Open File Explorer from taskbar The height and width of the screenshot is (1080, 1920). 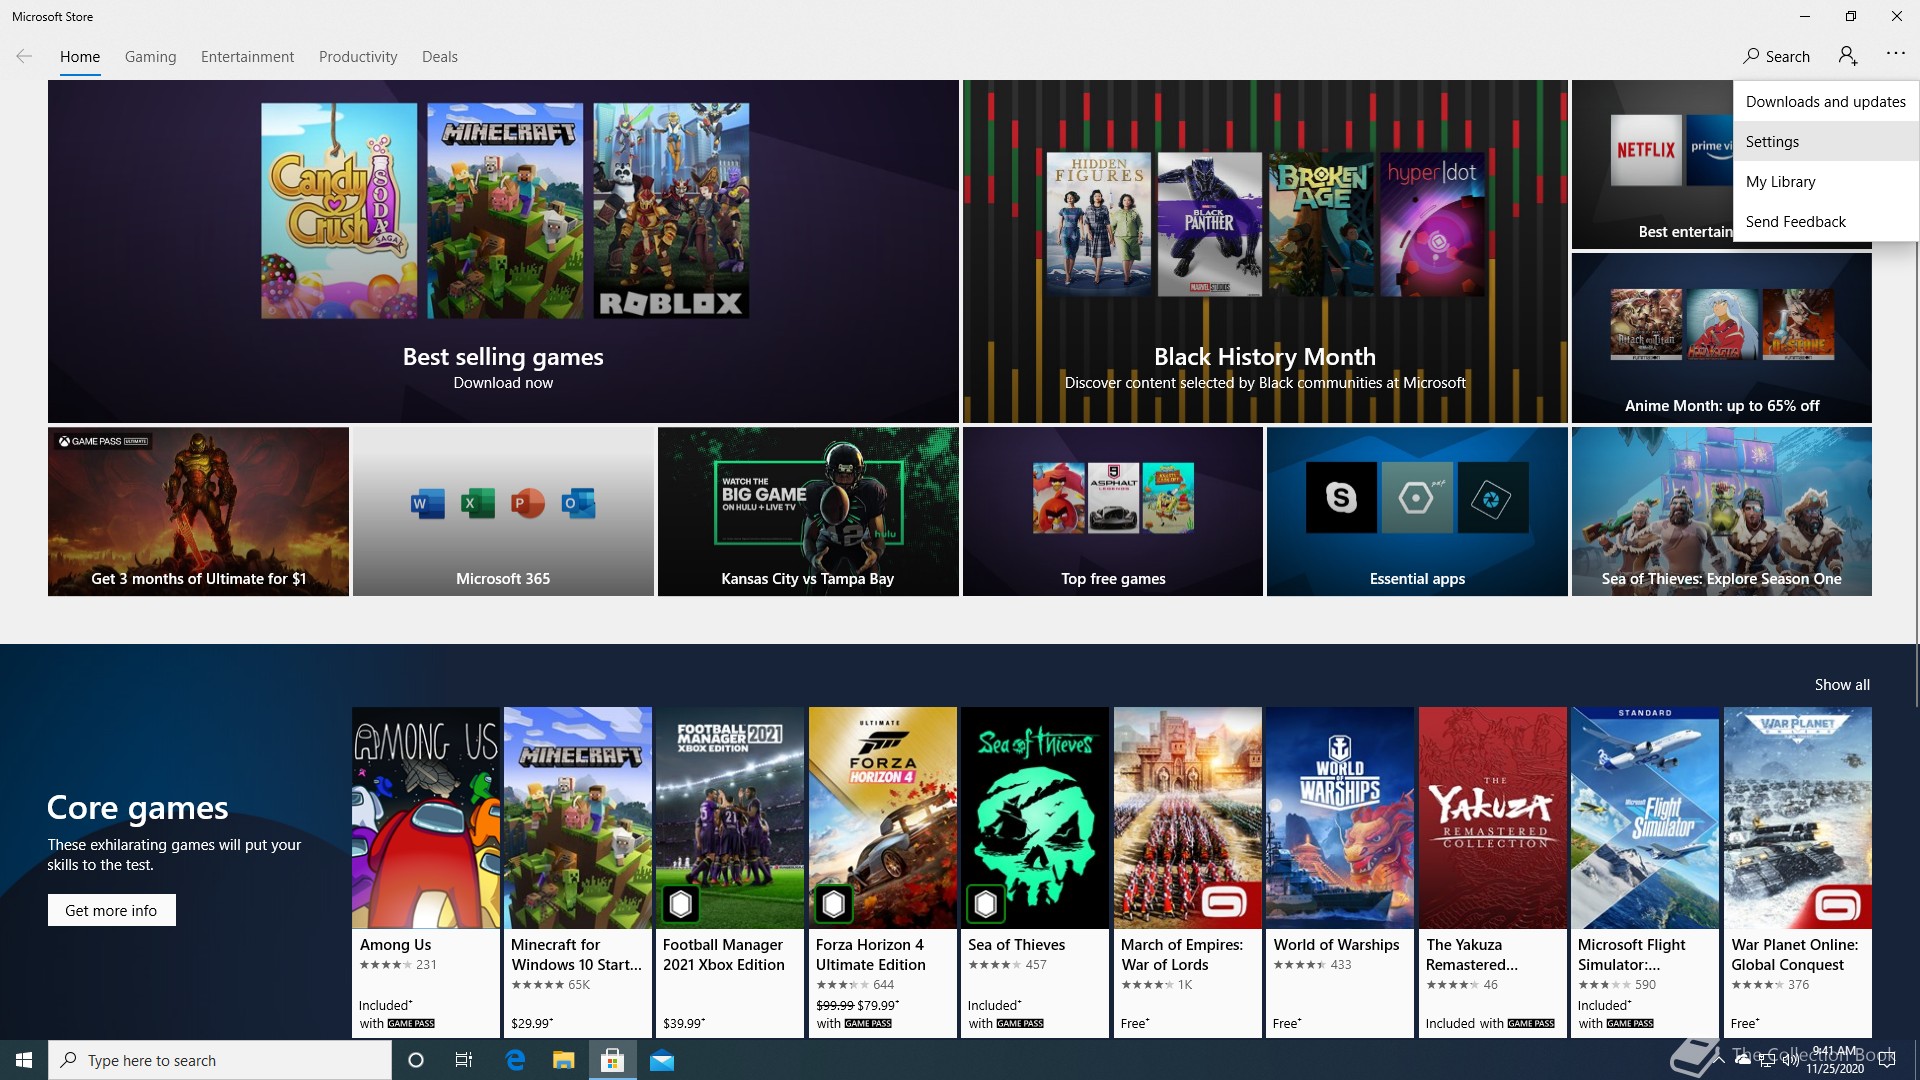coord(564,1060)
